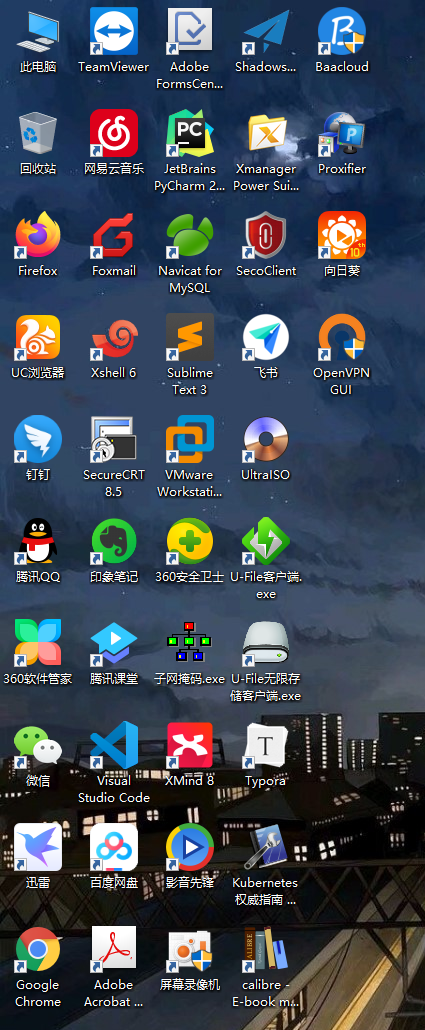Select the 360软件管家 icon
Viewport: 425px width, 1030px height.
tap(38, 643)
